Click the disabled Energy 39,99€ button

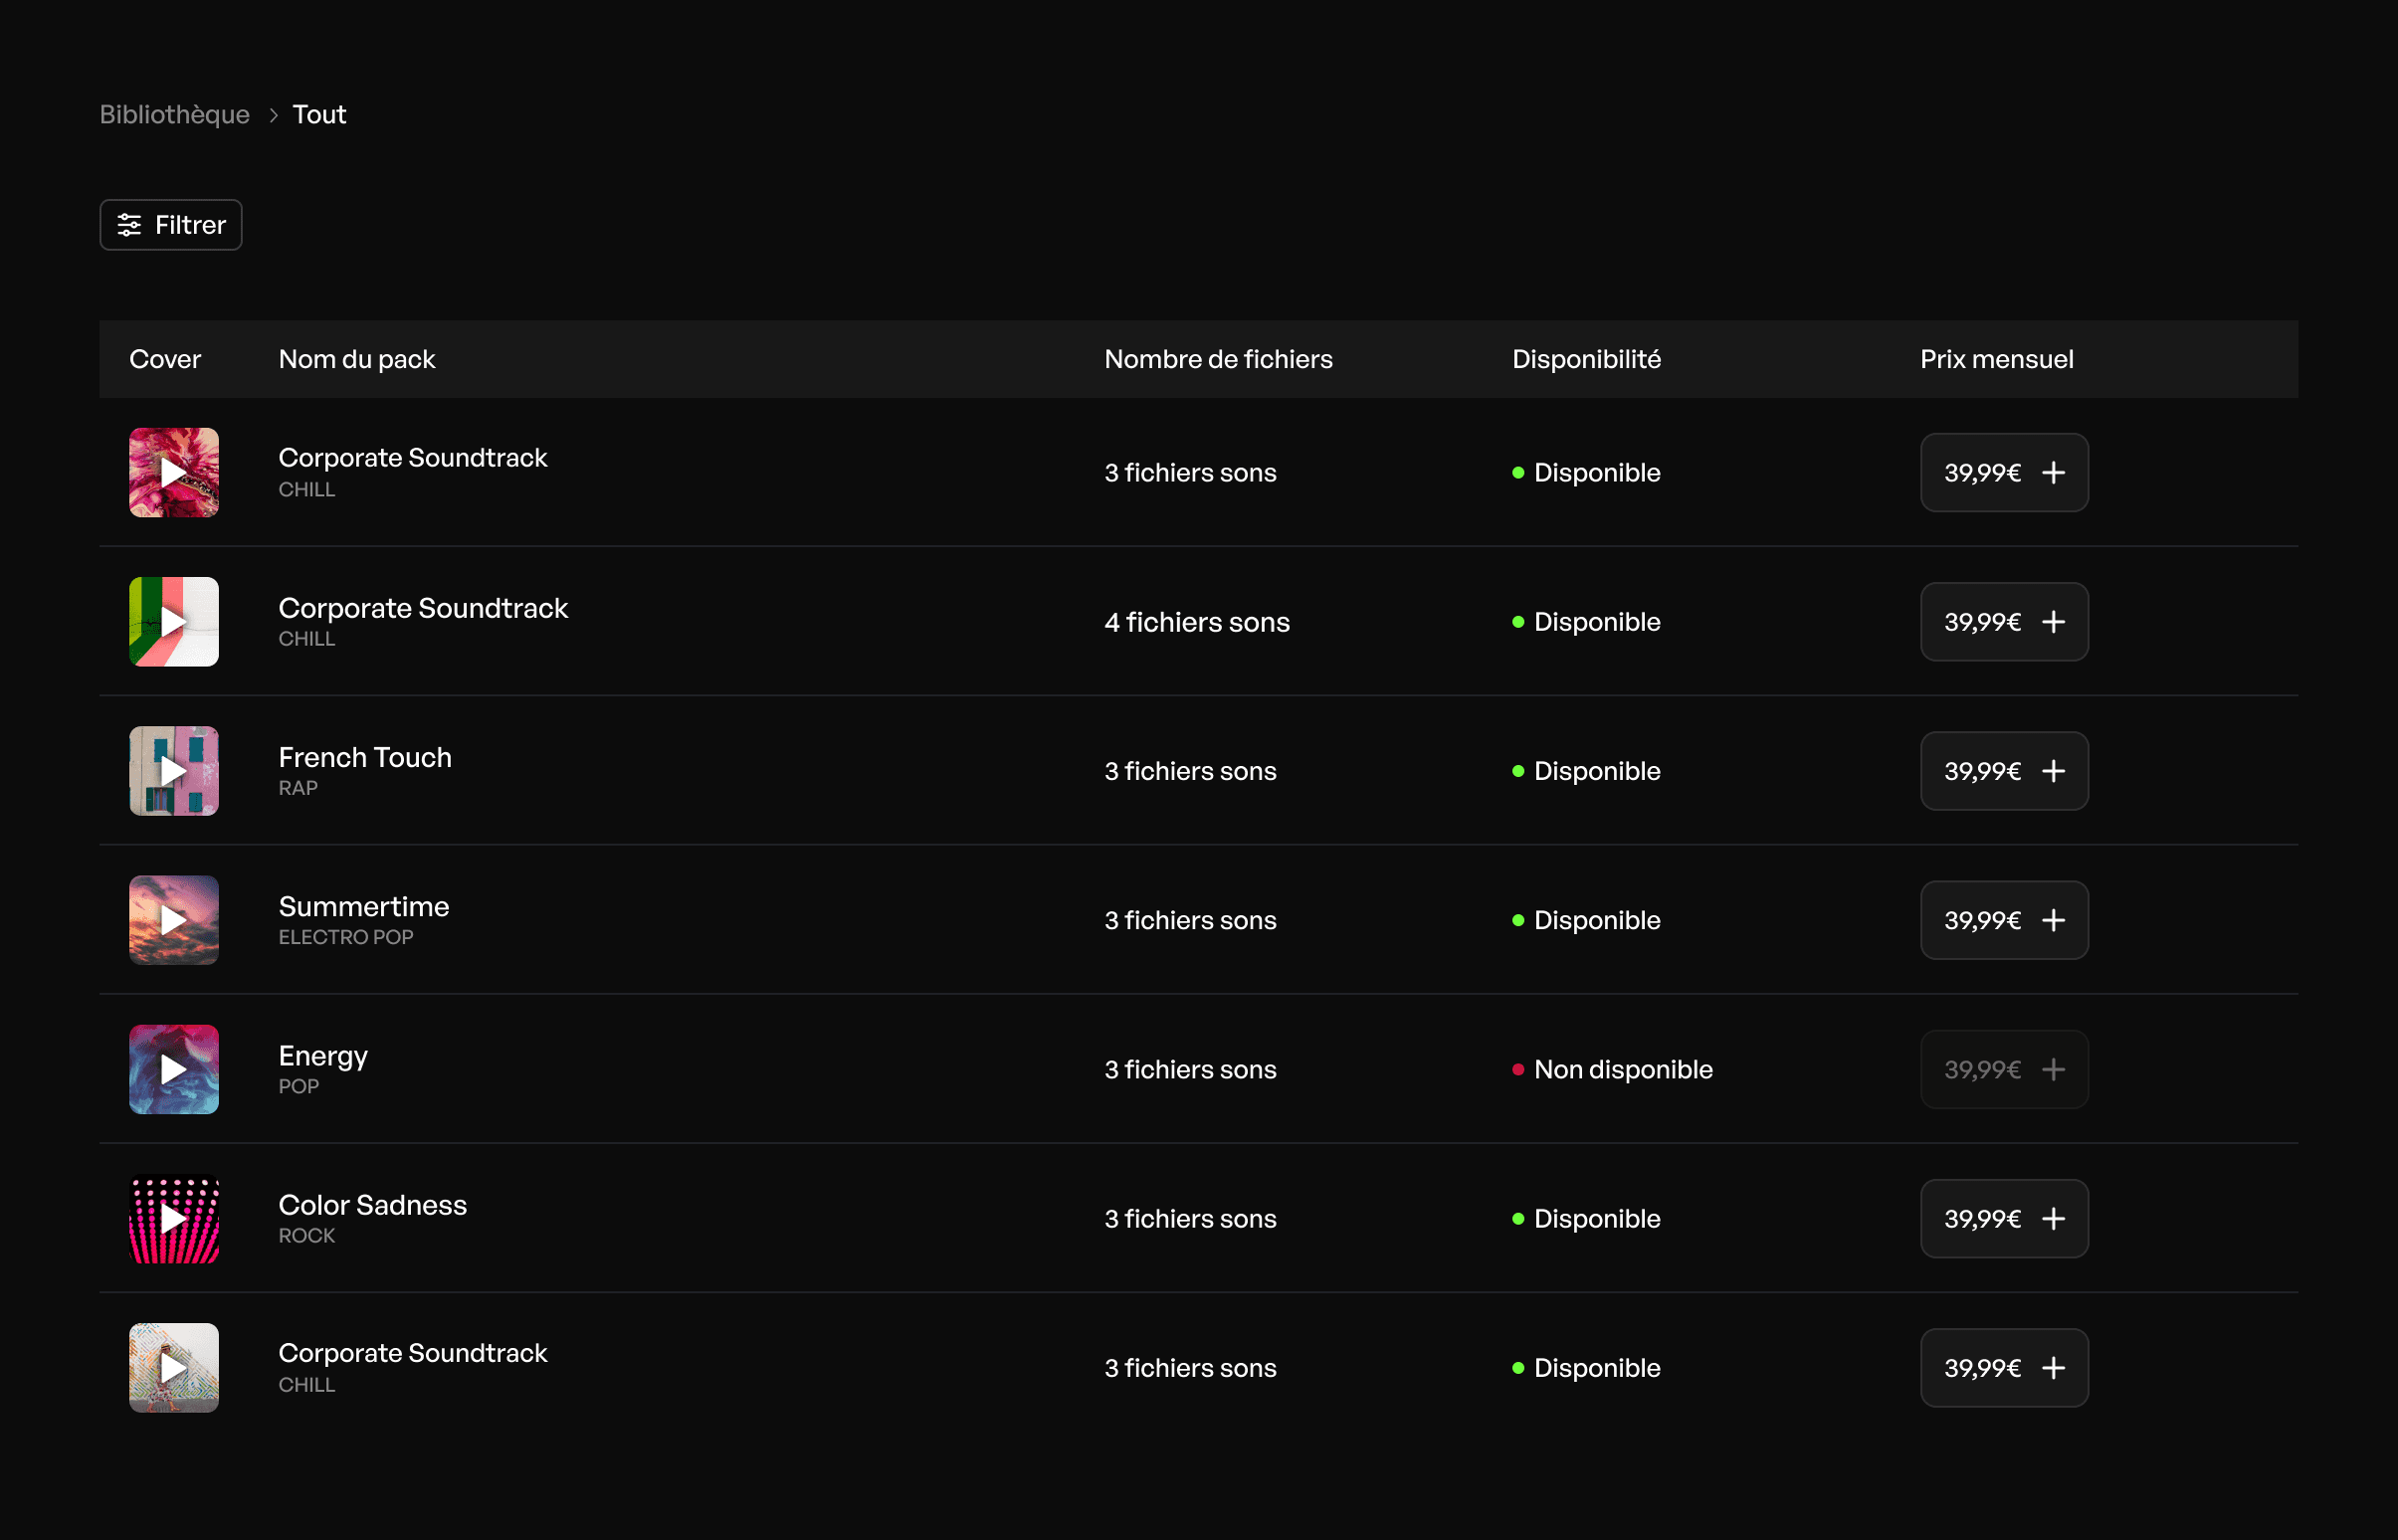[x=2003, y=1069]
